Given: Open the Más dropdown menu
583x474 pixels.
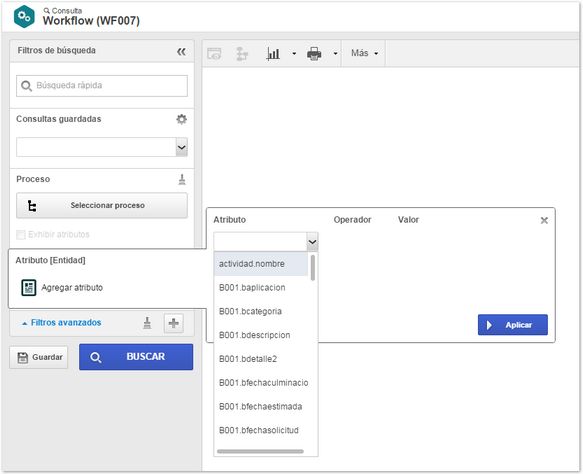Looking at the screenshot, I should tap(364, 53).
